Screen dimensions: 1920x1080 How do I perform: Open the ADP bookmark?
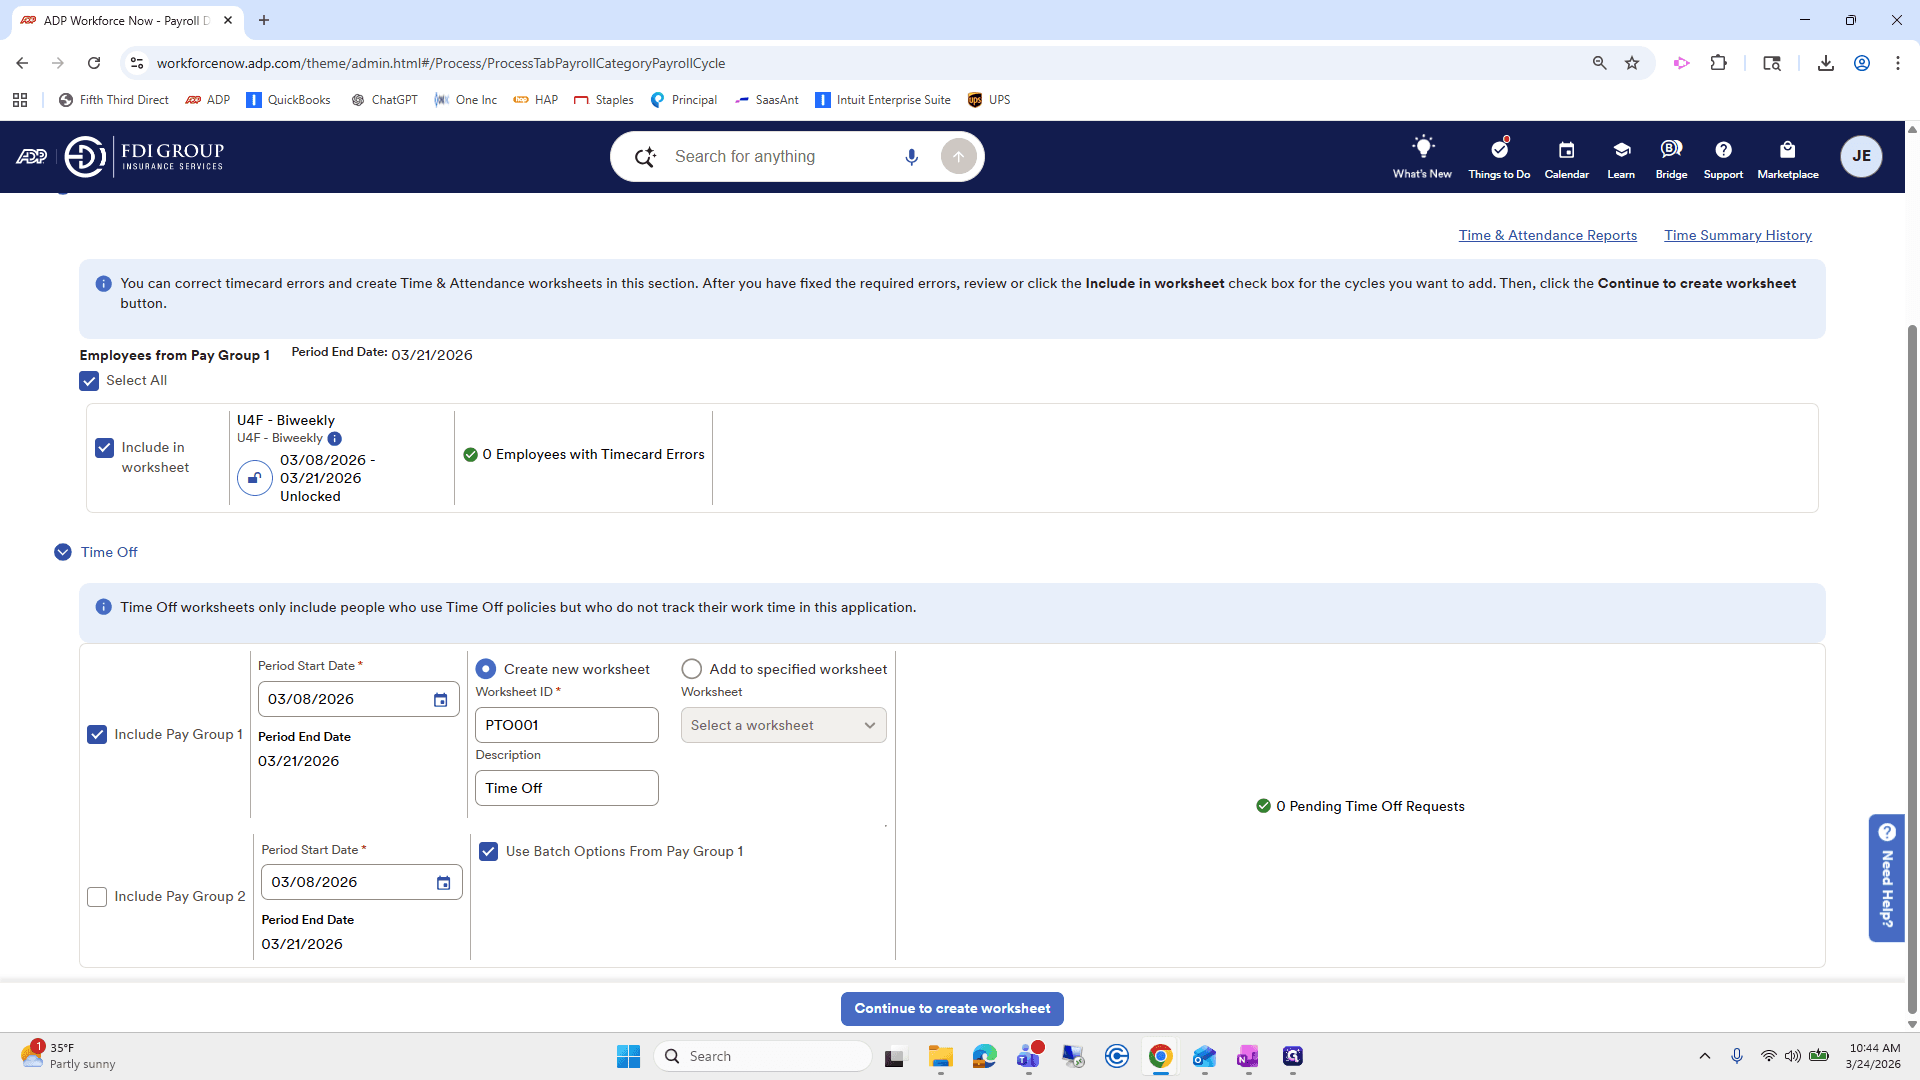(208, 100)
